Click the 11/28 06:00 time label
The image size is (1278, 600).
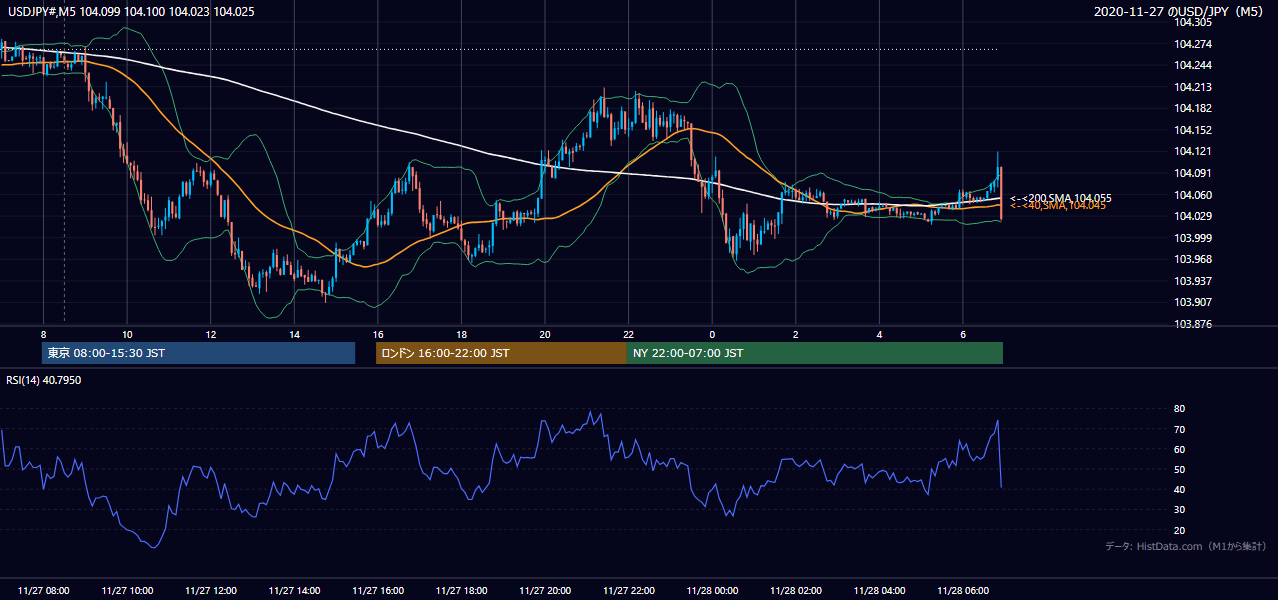pyautogui.click(x=963, y=591)
